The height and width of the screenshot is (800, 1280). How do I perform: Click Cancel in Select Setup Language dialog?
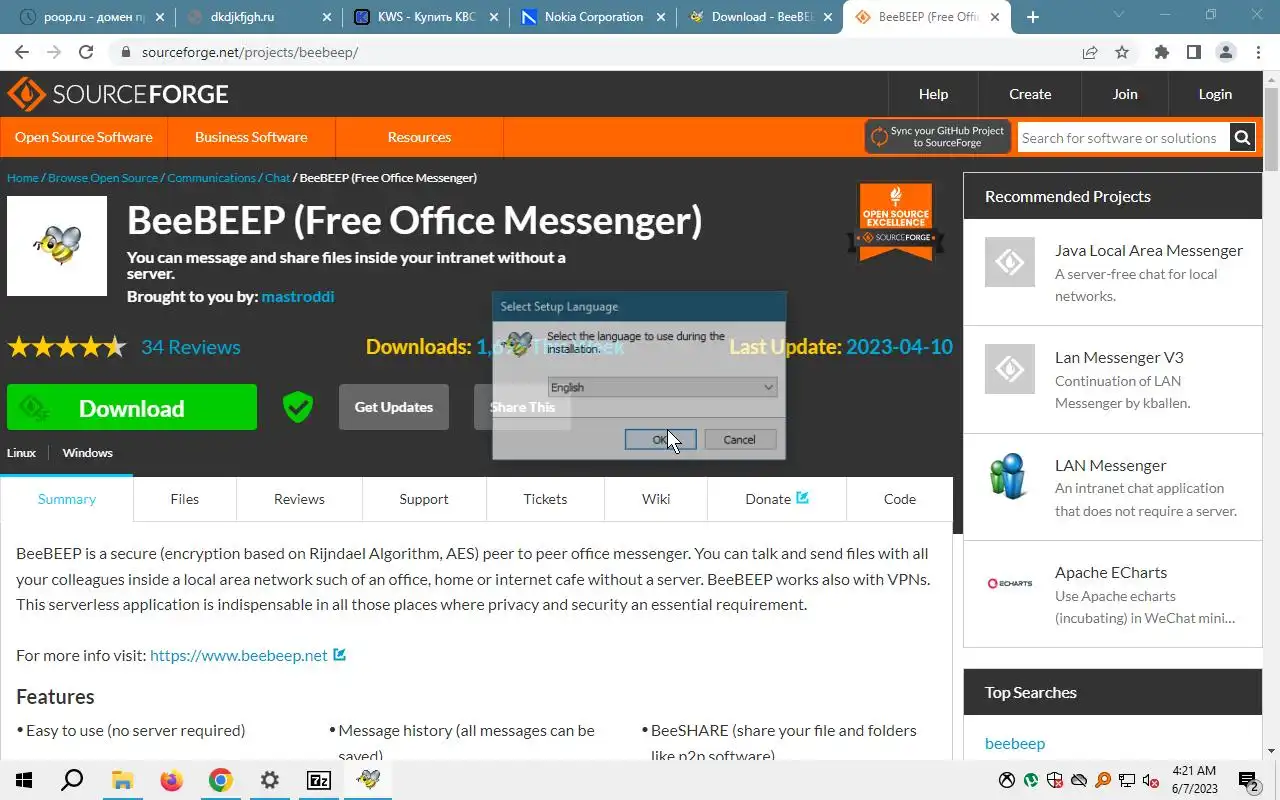click(x=739, y=439)
